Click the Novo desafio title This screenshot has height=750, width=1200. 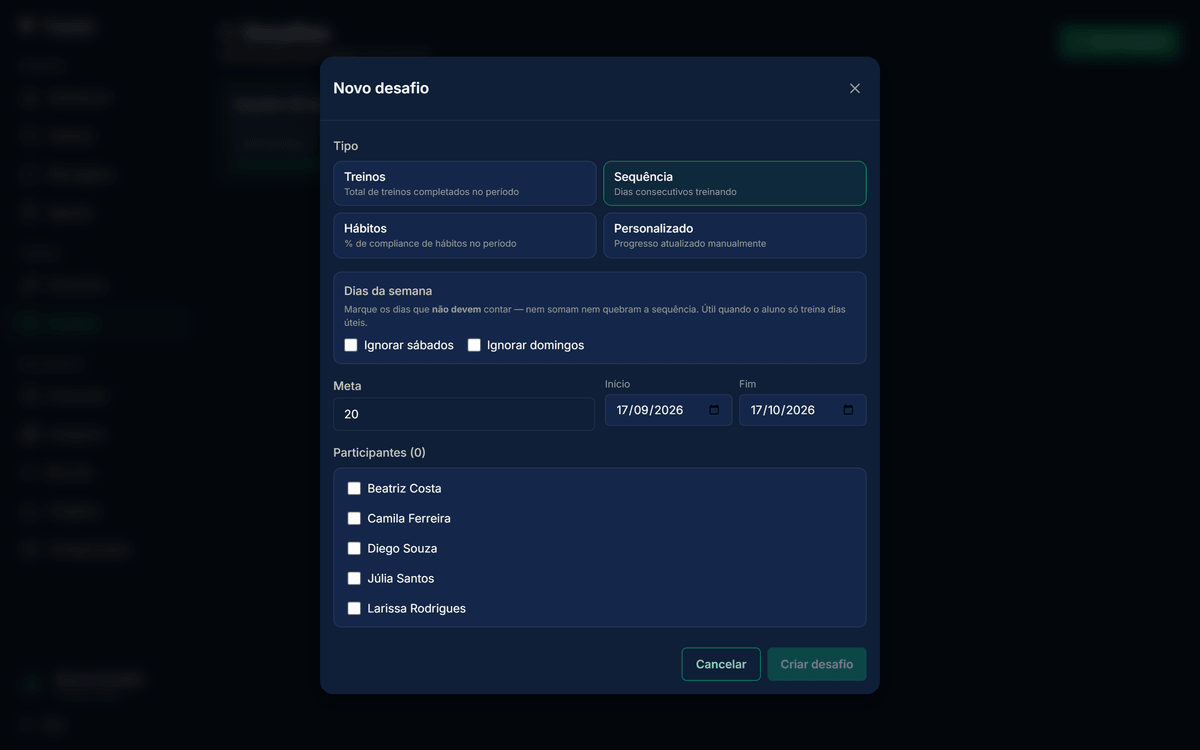coord(381,88)
